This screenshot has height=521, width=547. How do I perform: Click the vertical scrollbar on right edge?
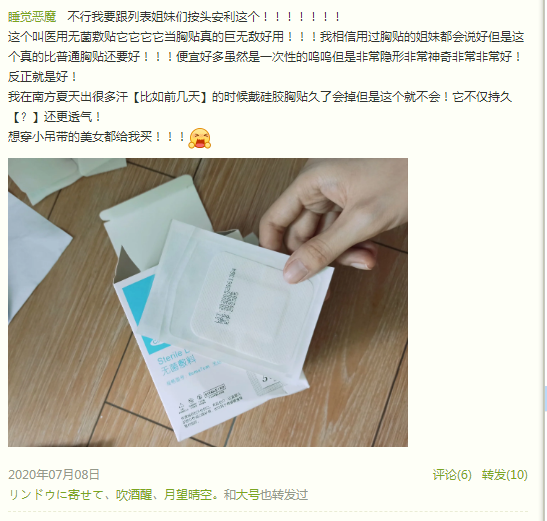click(x=545, y=400)
